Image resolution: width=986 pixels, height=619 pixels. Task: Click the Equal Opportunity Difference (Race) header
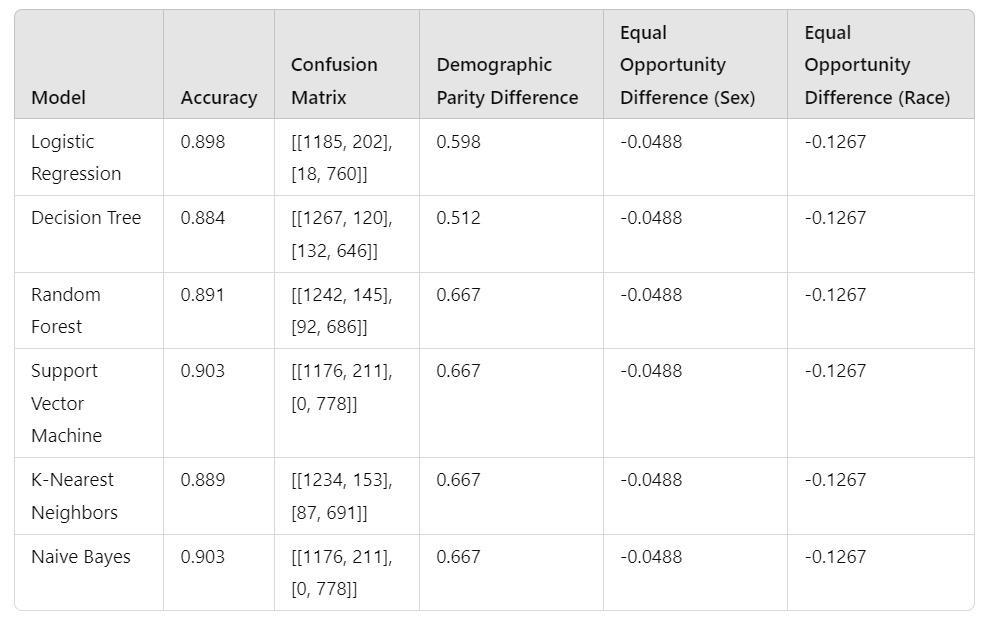[877, 65]
